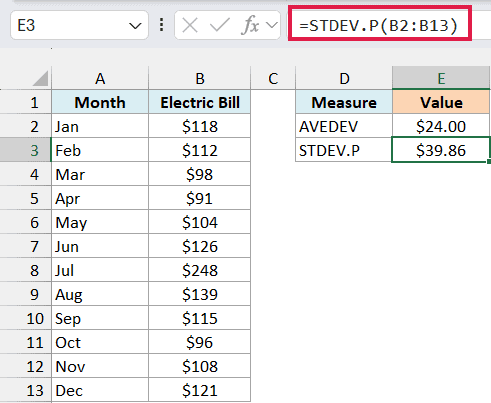Select the Jul cell
The height and width of the screenshot is (403, 491).
100,270
